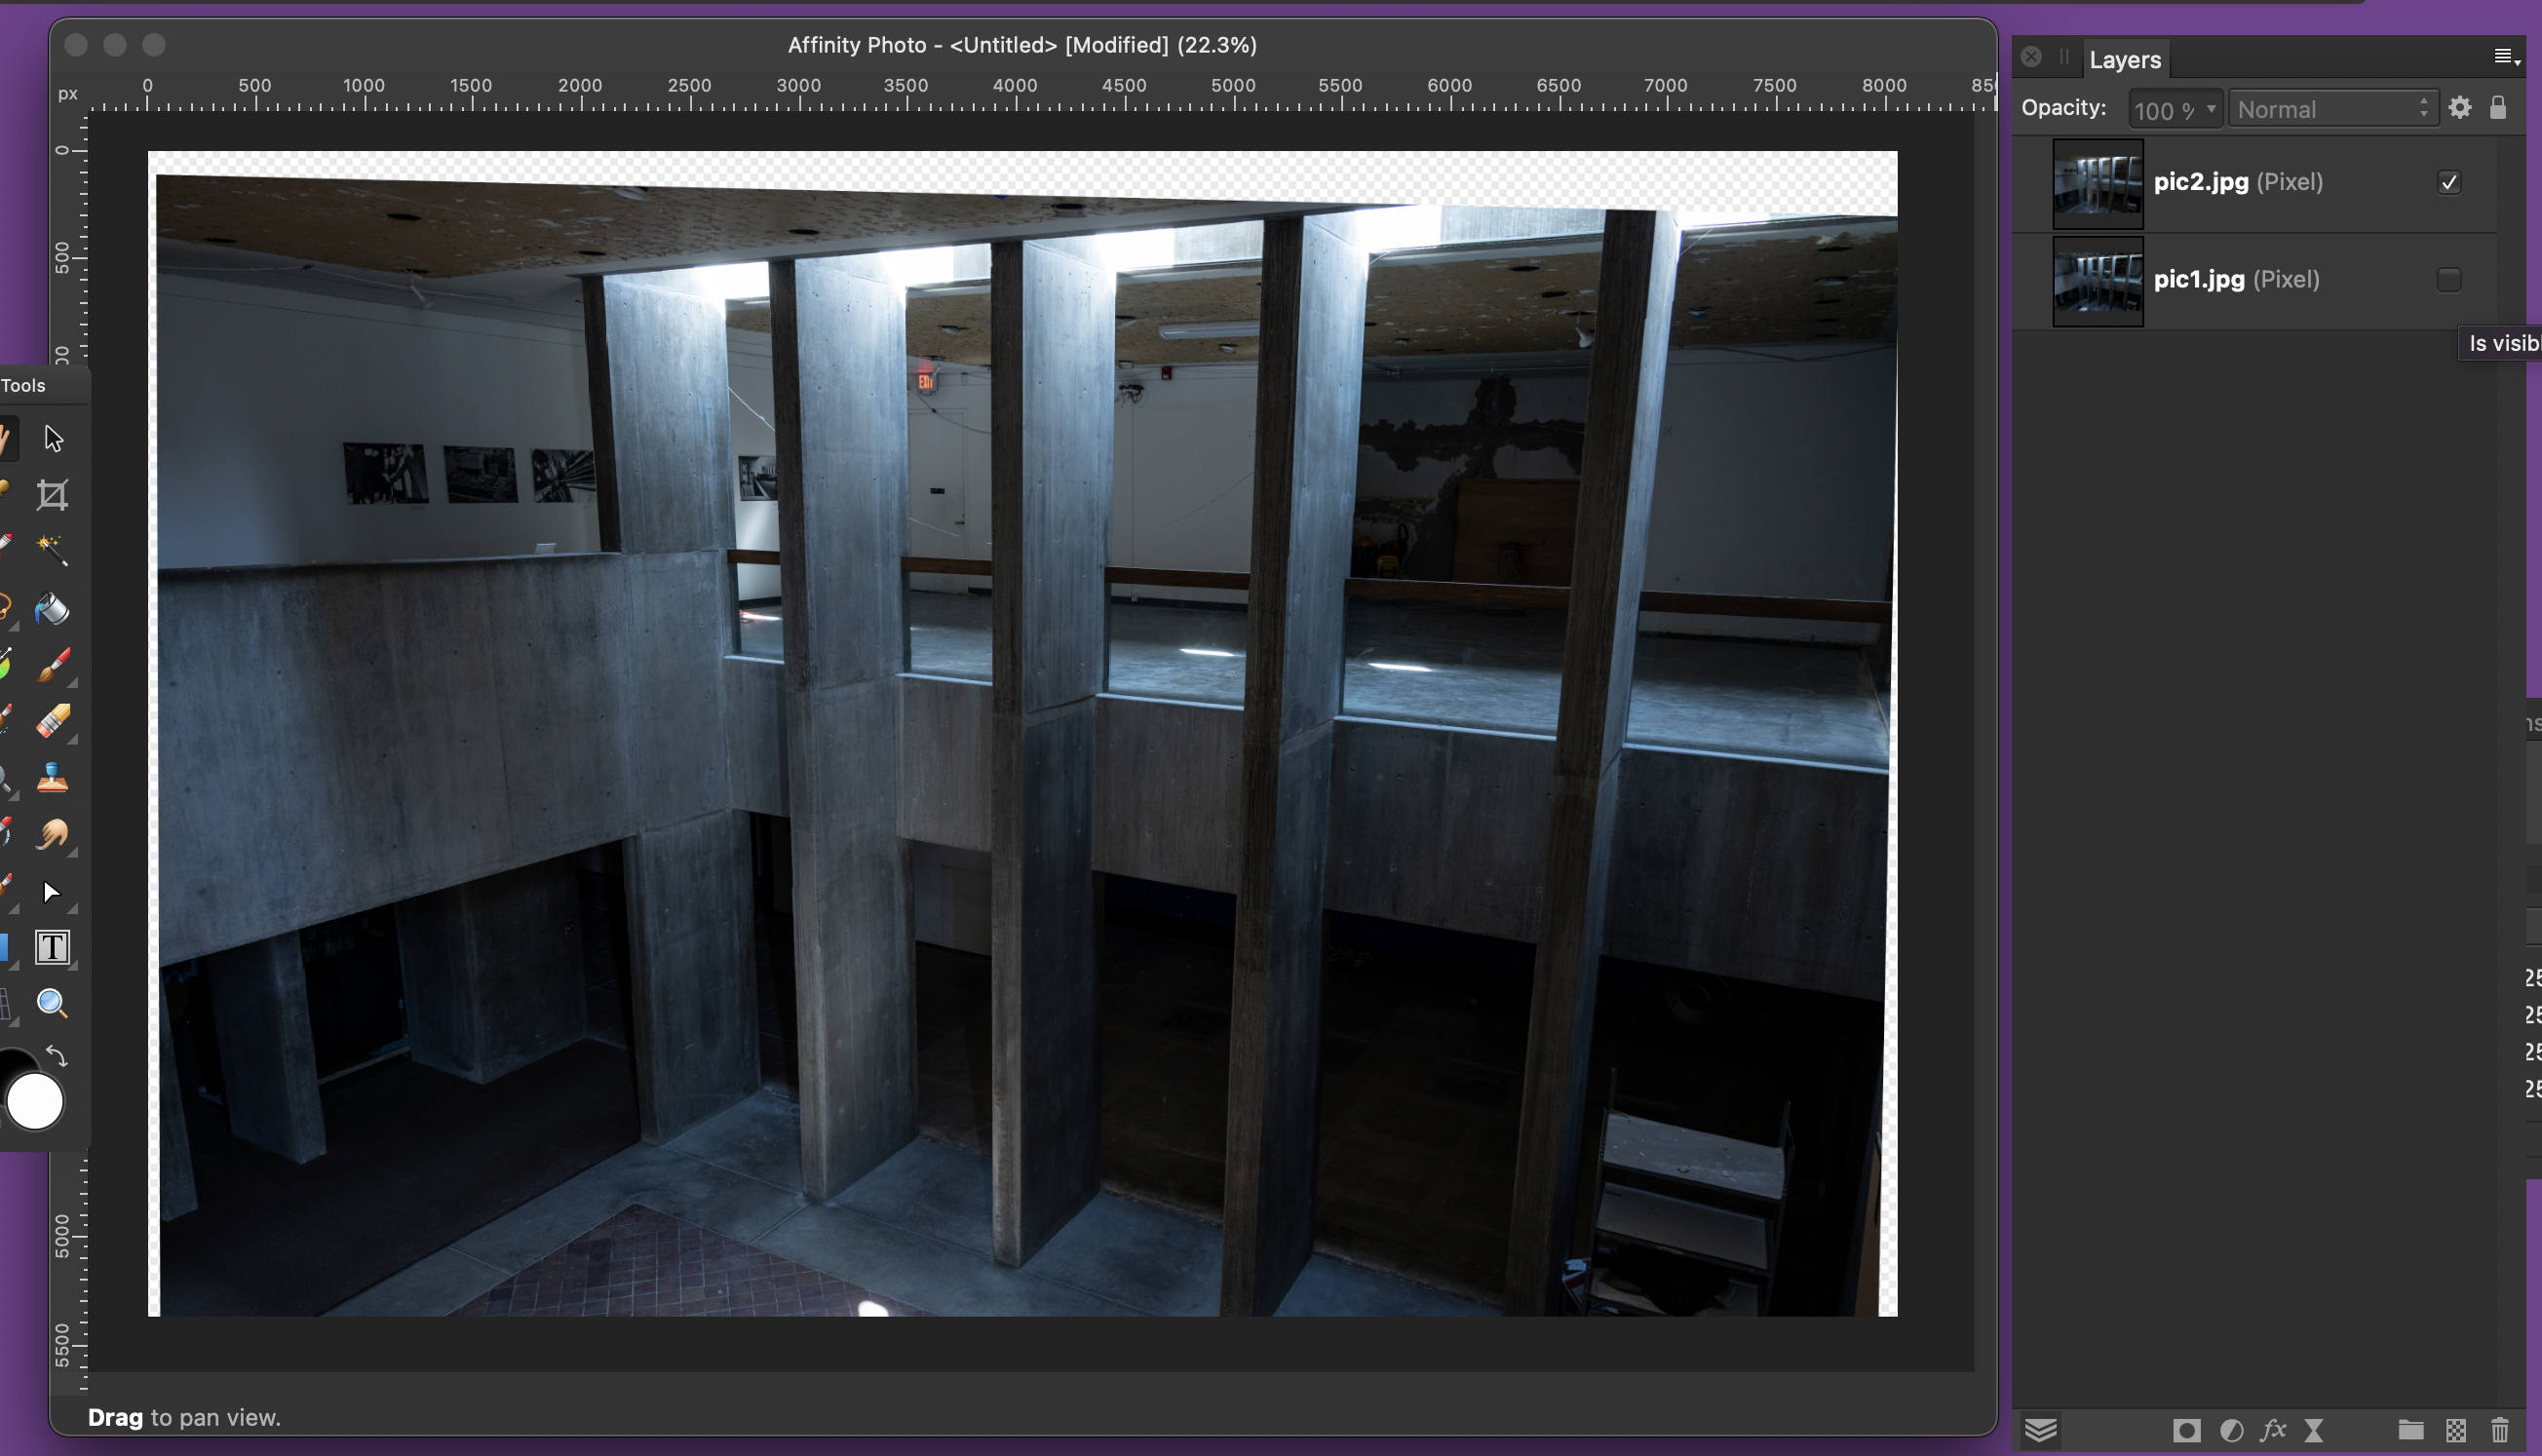Select the Move tool arrow
Screen dimensions: 2542x1456
click(x=53, y=438)
